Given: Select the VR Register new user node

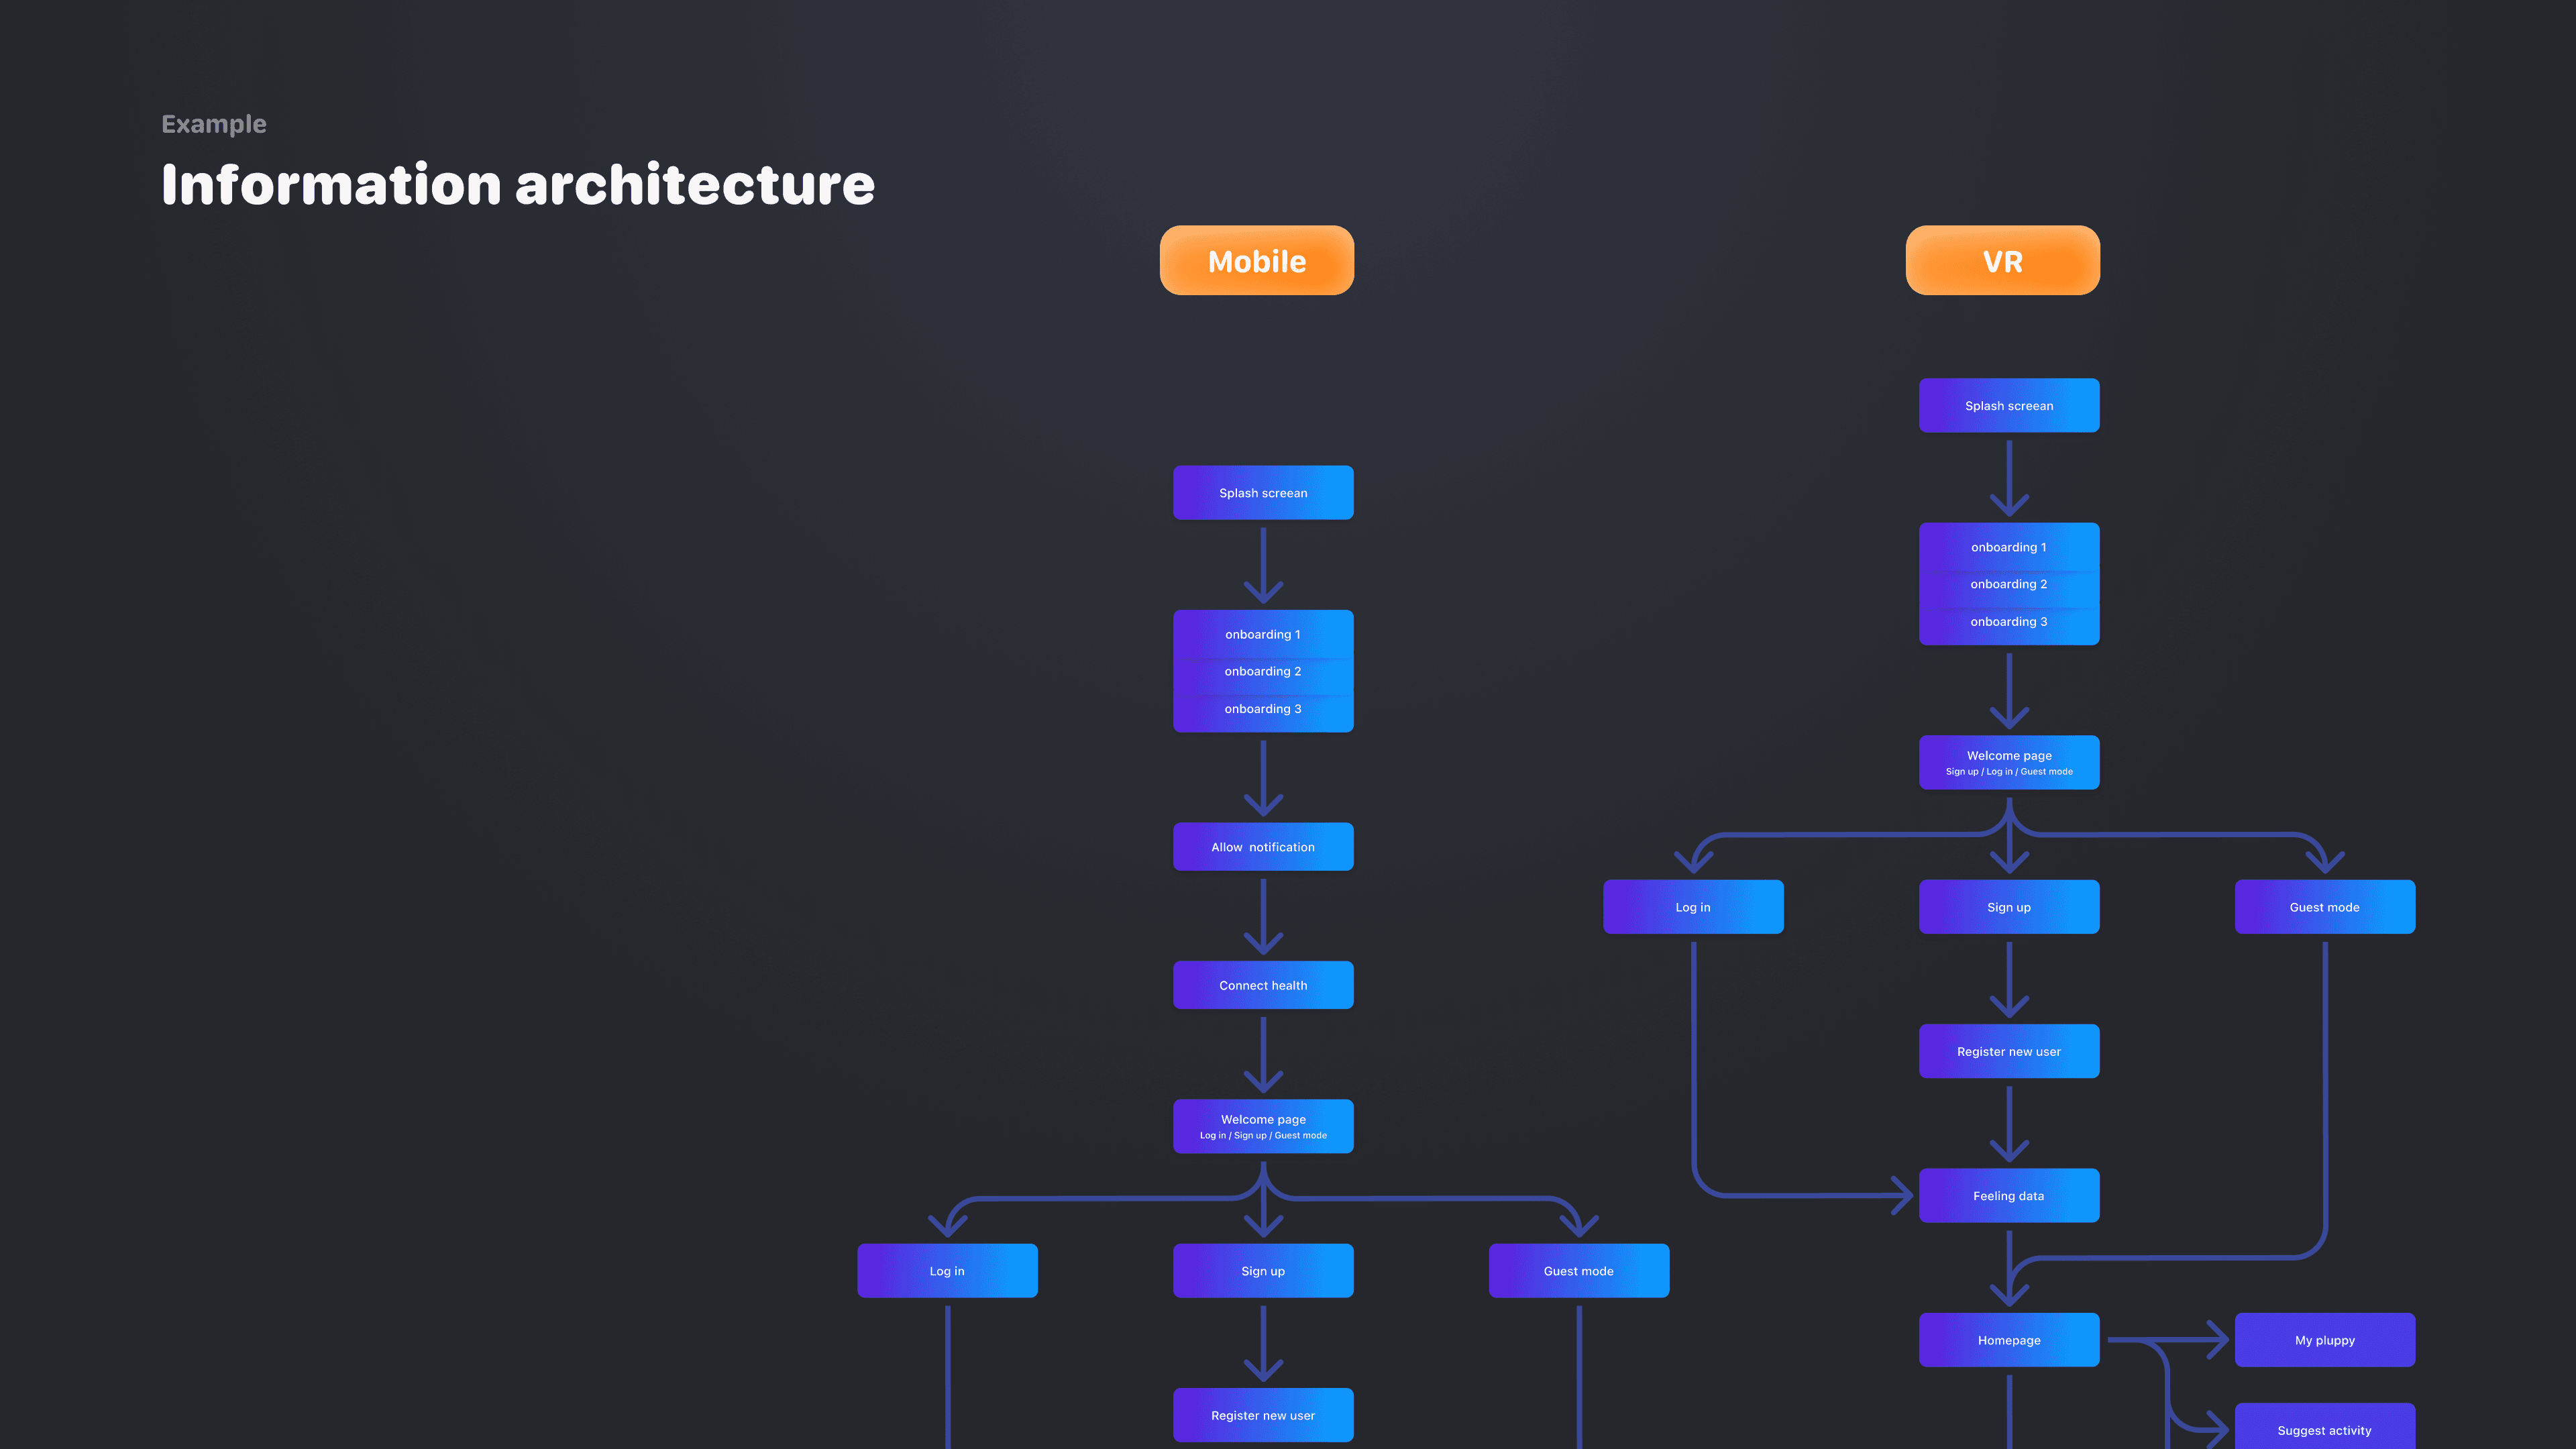Looking at the screenshot, I should [2008, 1051].
